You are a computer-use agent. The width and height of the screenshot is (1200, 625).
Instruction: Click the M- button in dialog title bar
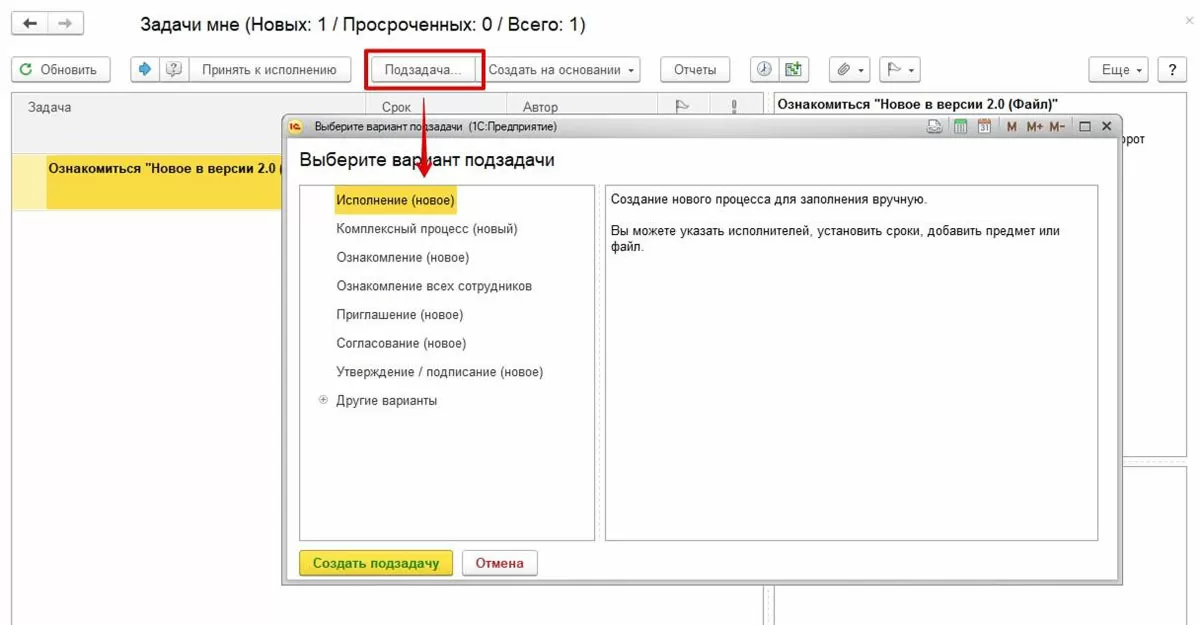1058,127
